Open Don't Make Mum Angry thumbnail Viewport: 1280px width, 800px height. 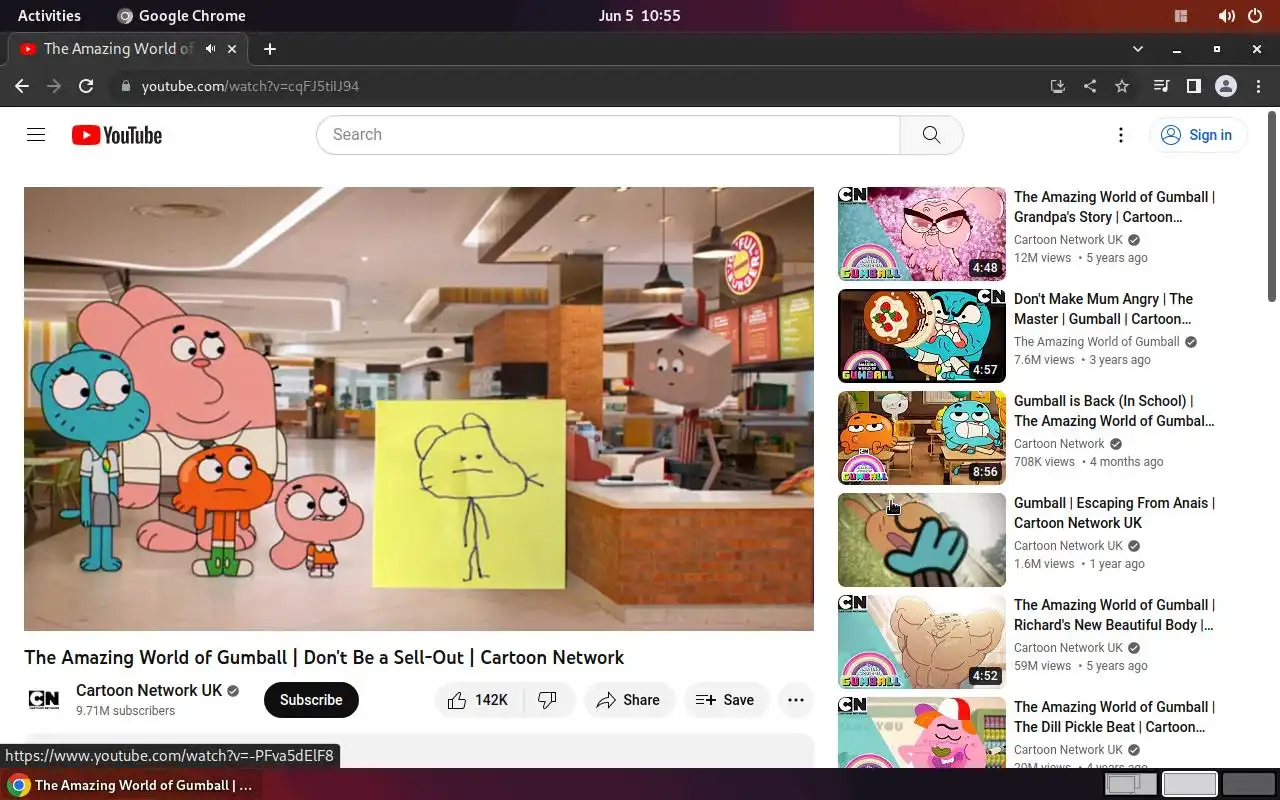[x=922, y=336]
